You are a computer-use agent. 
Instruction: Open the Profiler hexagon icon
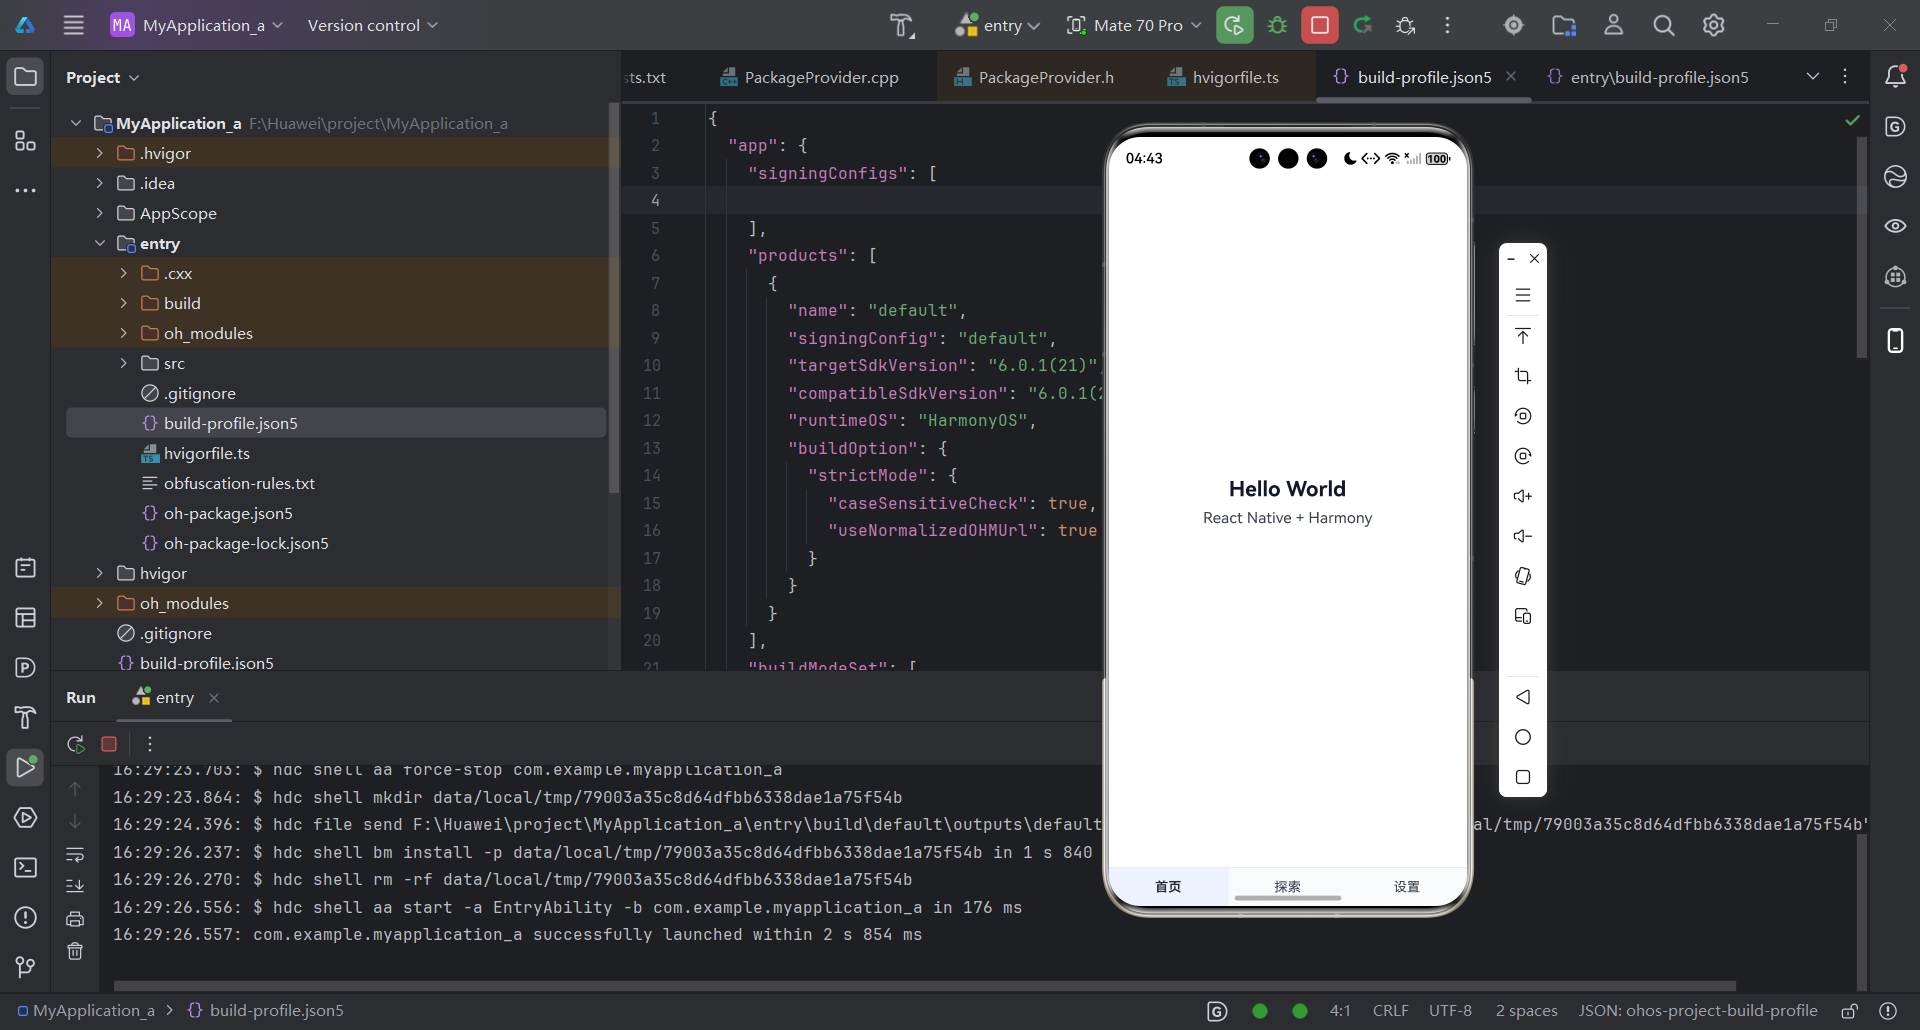[x=25, y=818]
